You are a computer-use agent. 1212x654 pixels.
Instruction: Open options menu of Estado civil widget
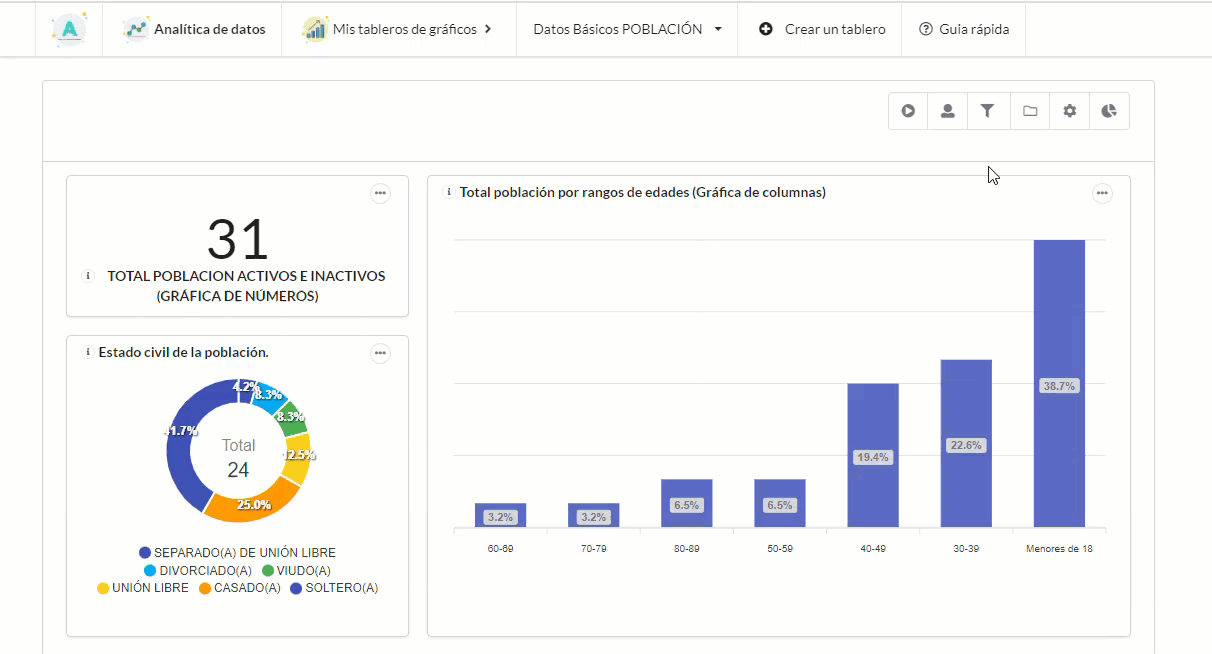point(380,353)
